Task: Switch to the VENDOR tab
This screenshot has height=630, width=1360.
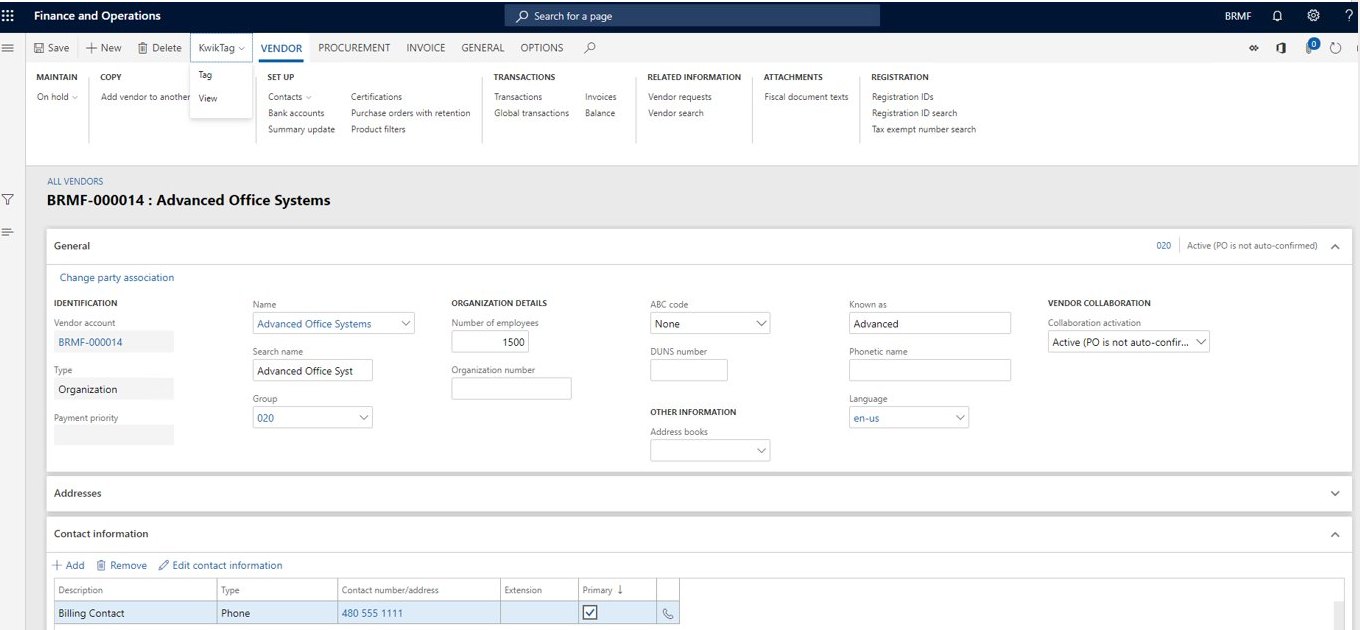Action: (x=281, y=48)
